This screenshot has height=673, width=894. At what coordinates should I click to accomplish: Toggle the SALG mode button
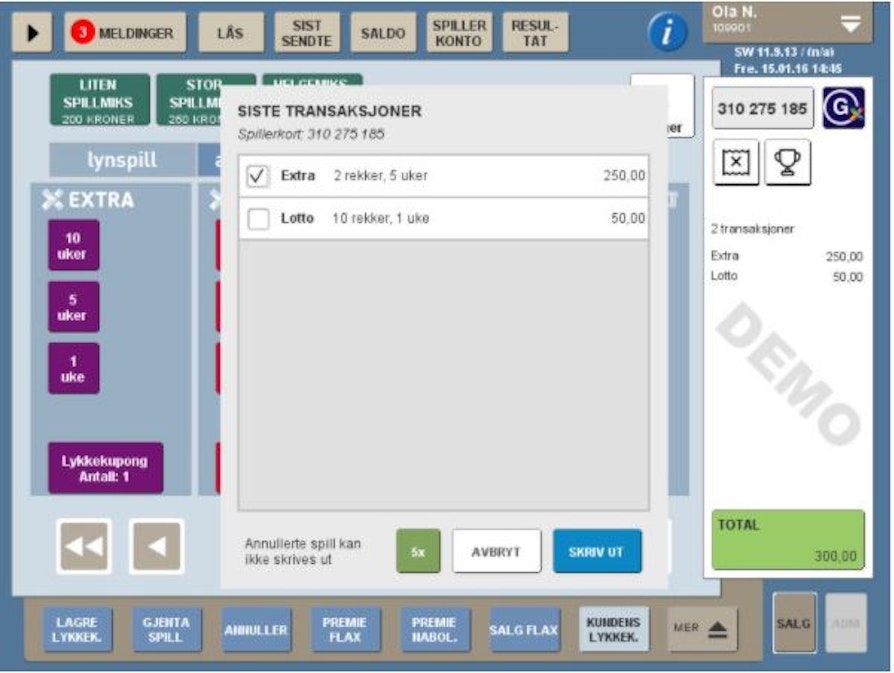coord(794,623)
